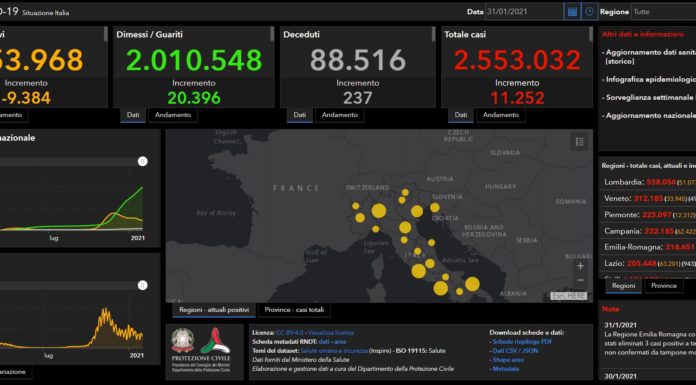Select the Emilia-Romagna row in regions list
Viewport: 696px width, 385px height.
(x=648, y=247)
